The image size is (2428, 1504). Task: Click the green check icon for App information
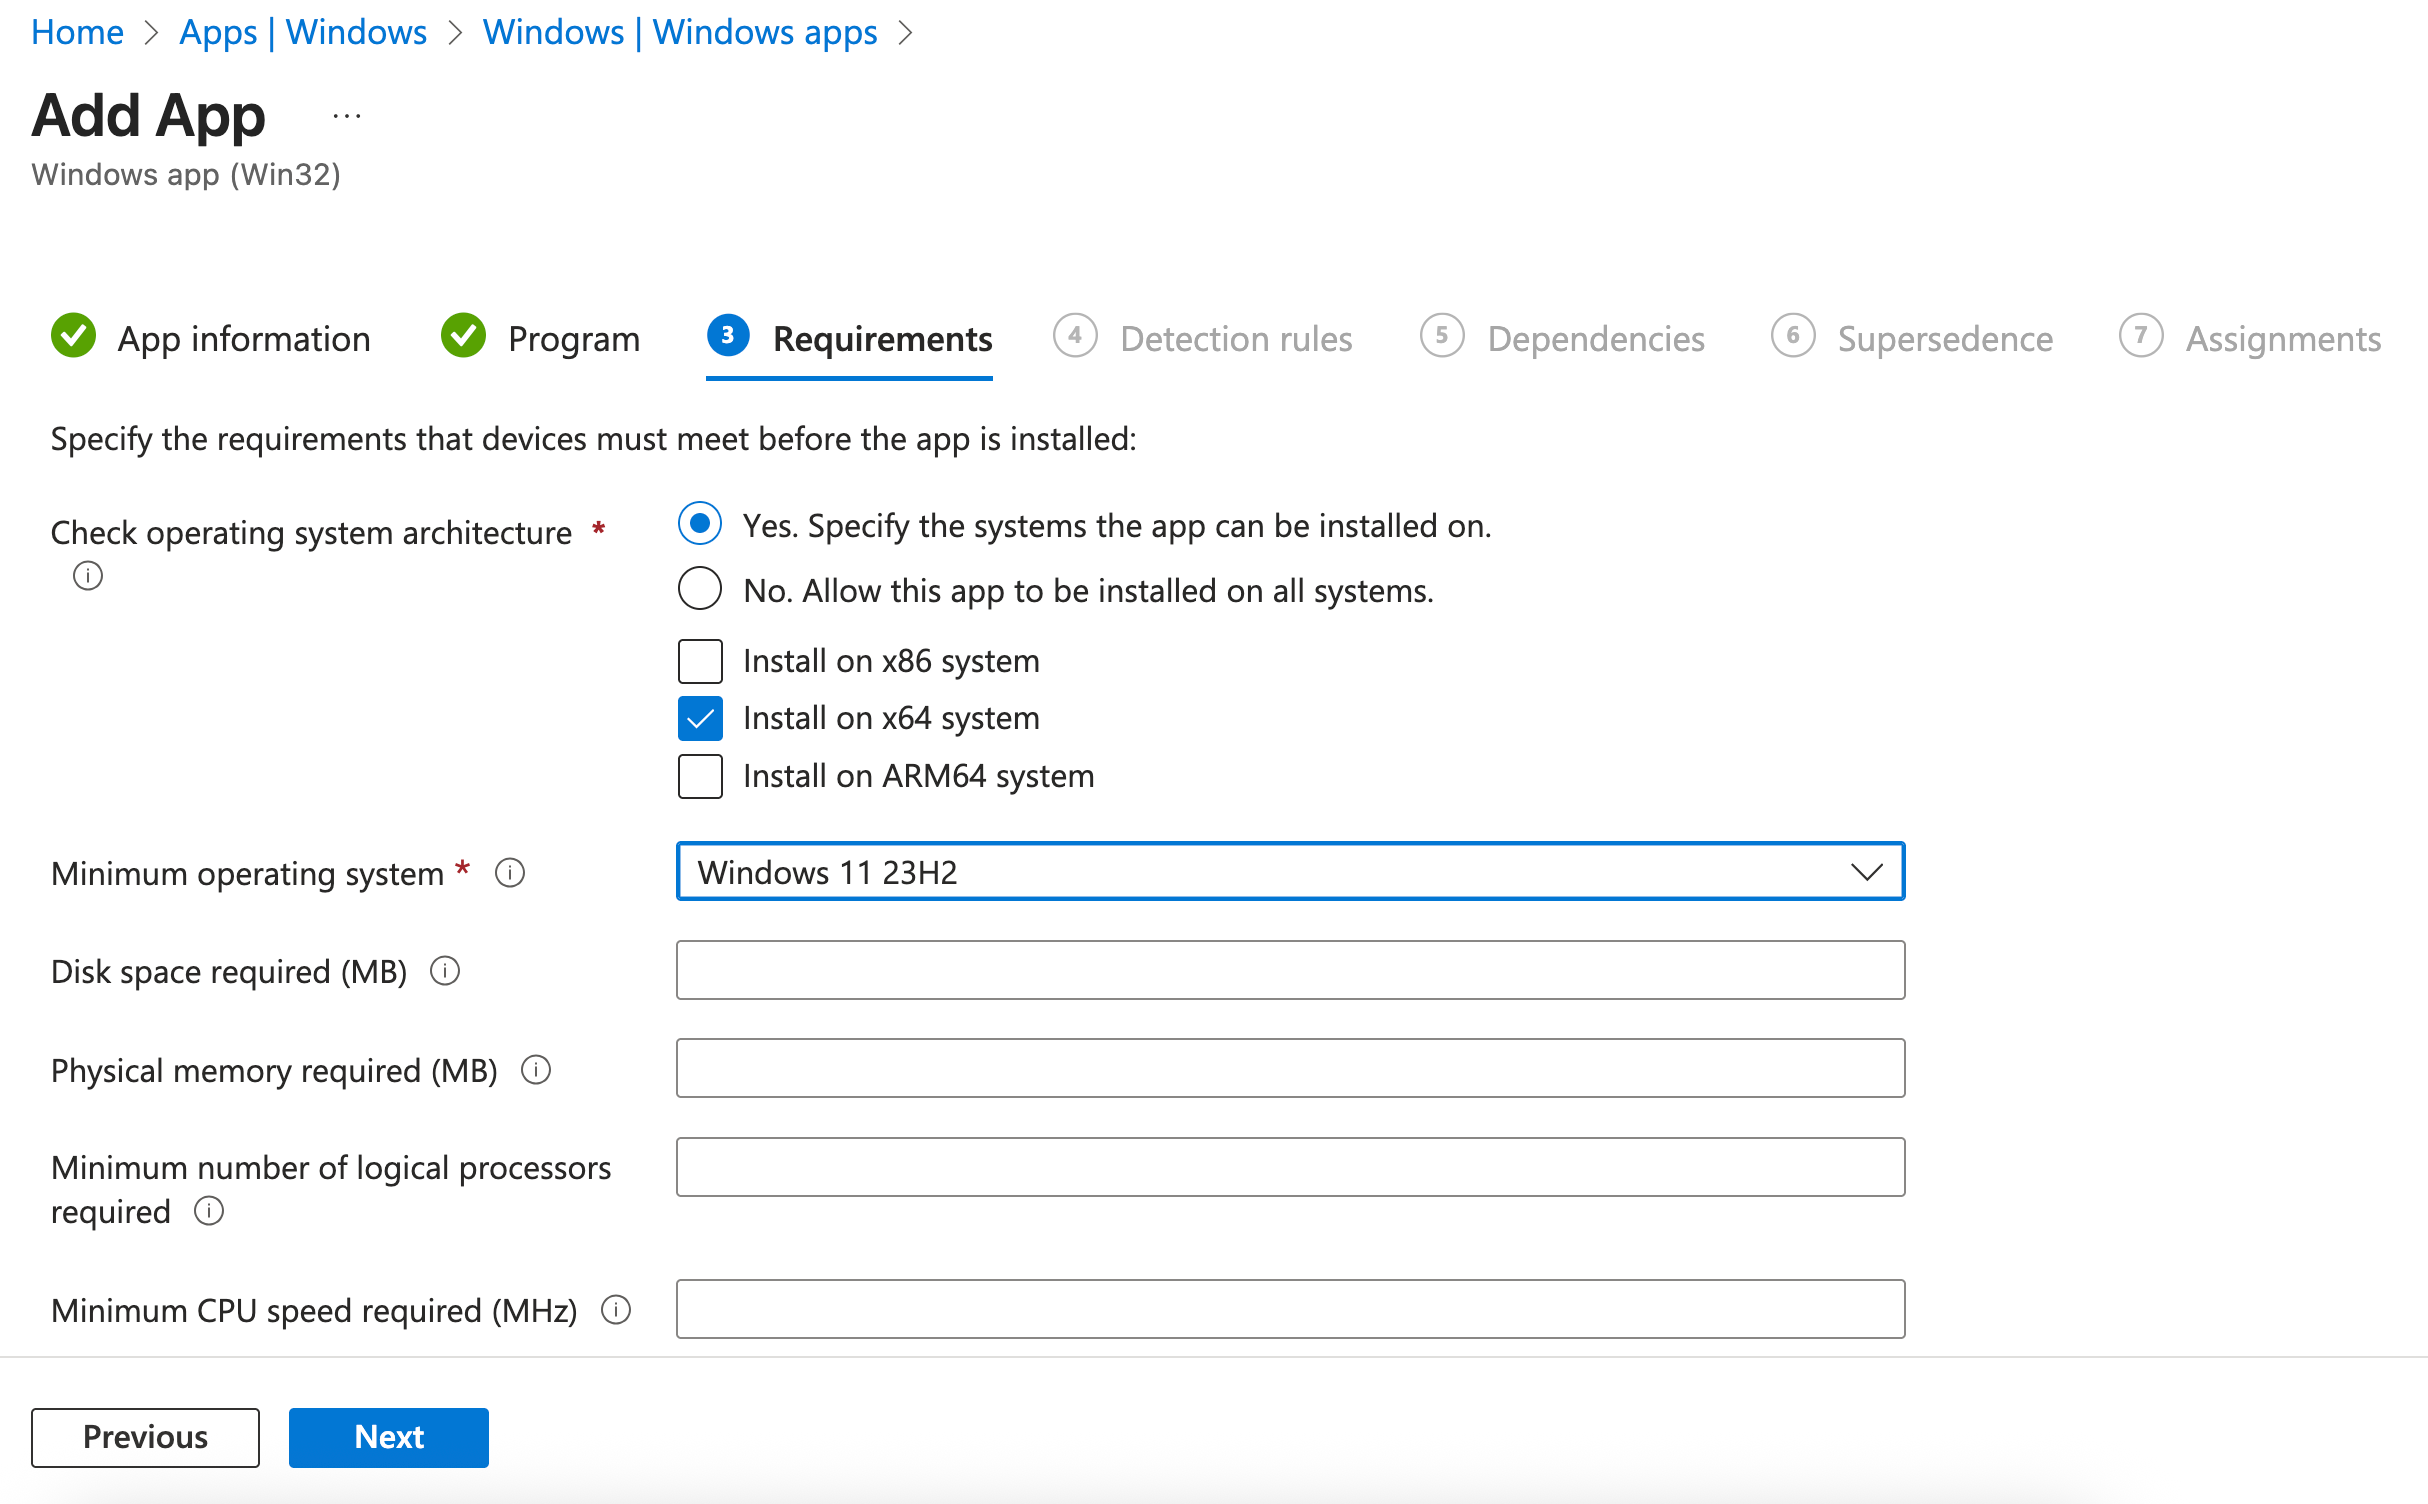tap(74, 337)
